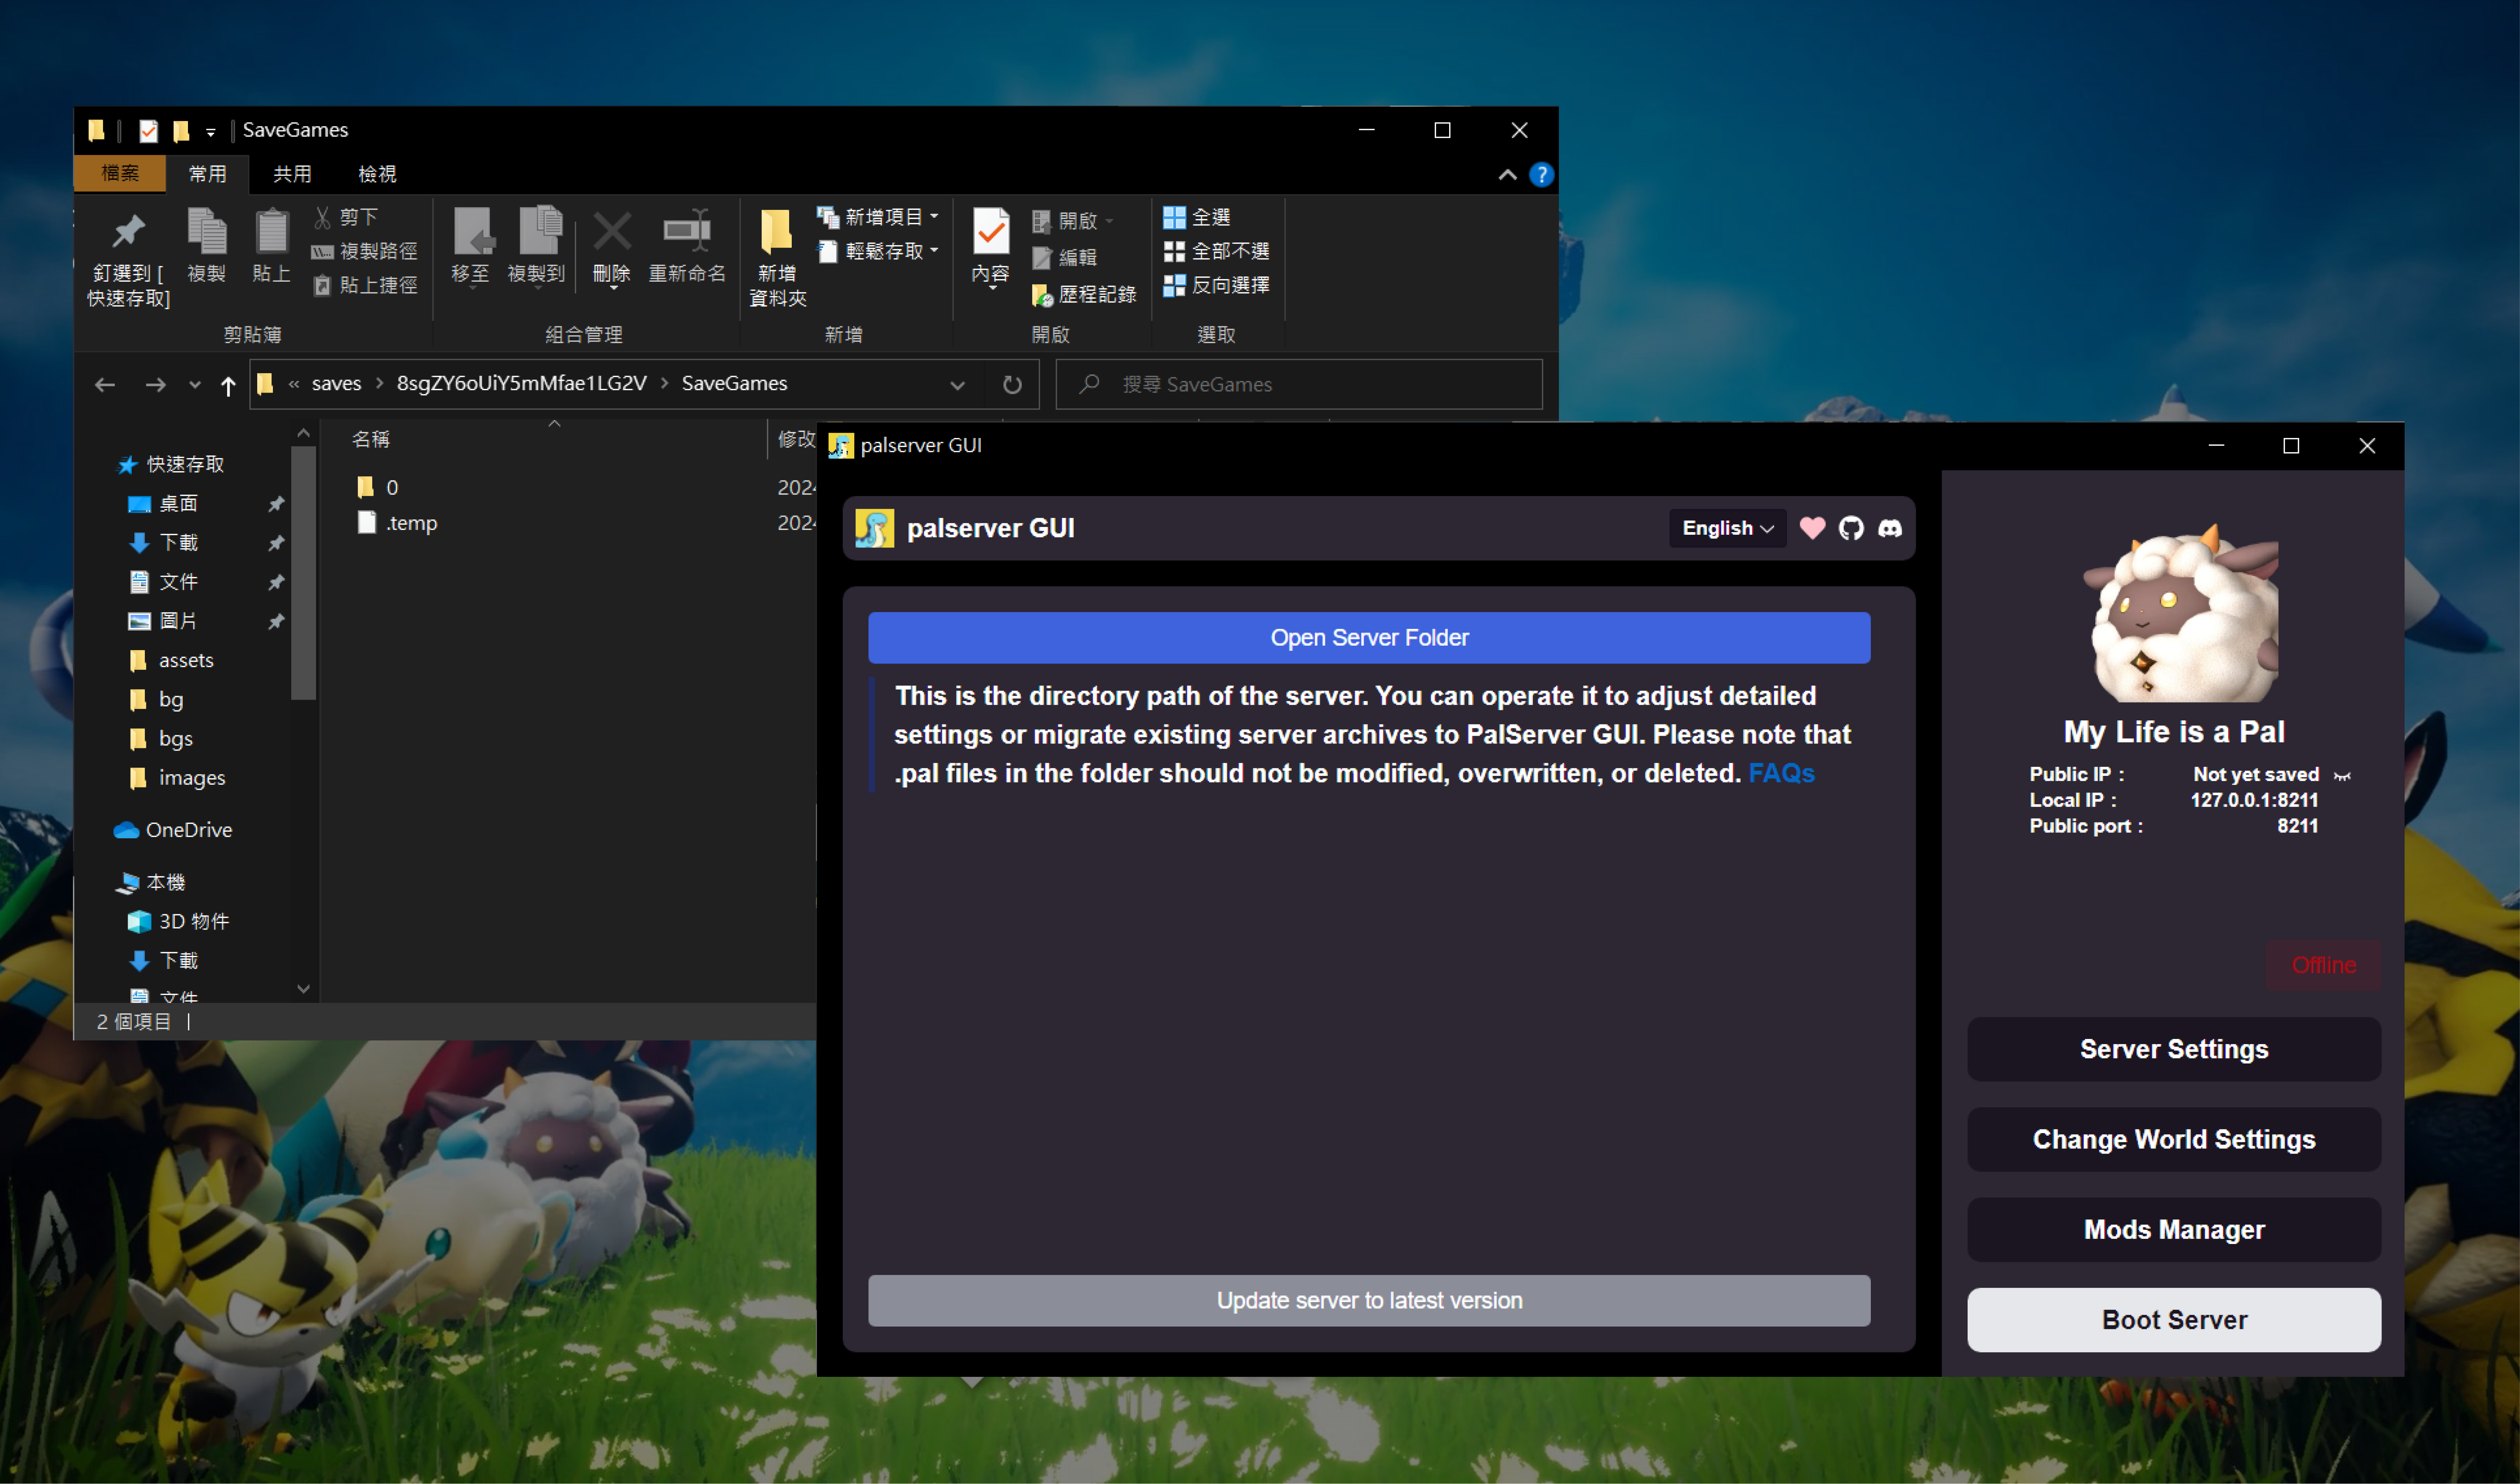Open the File (檔案) ribbon tab

click(120, 174)
